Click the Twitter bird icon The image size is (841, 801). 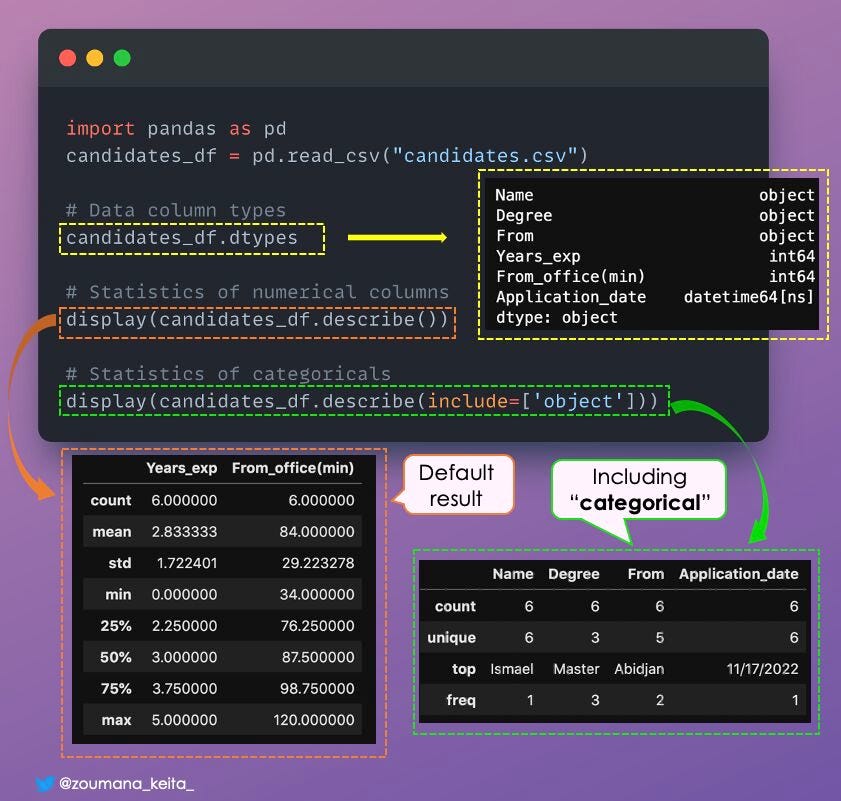45,784
